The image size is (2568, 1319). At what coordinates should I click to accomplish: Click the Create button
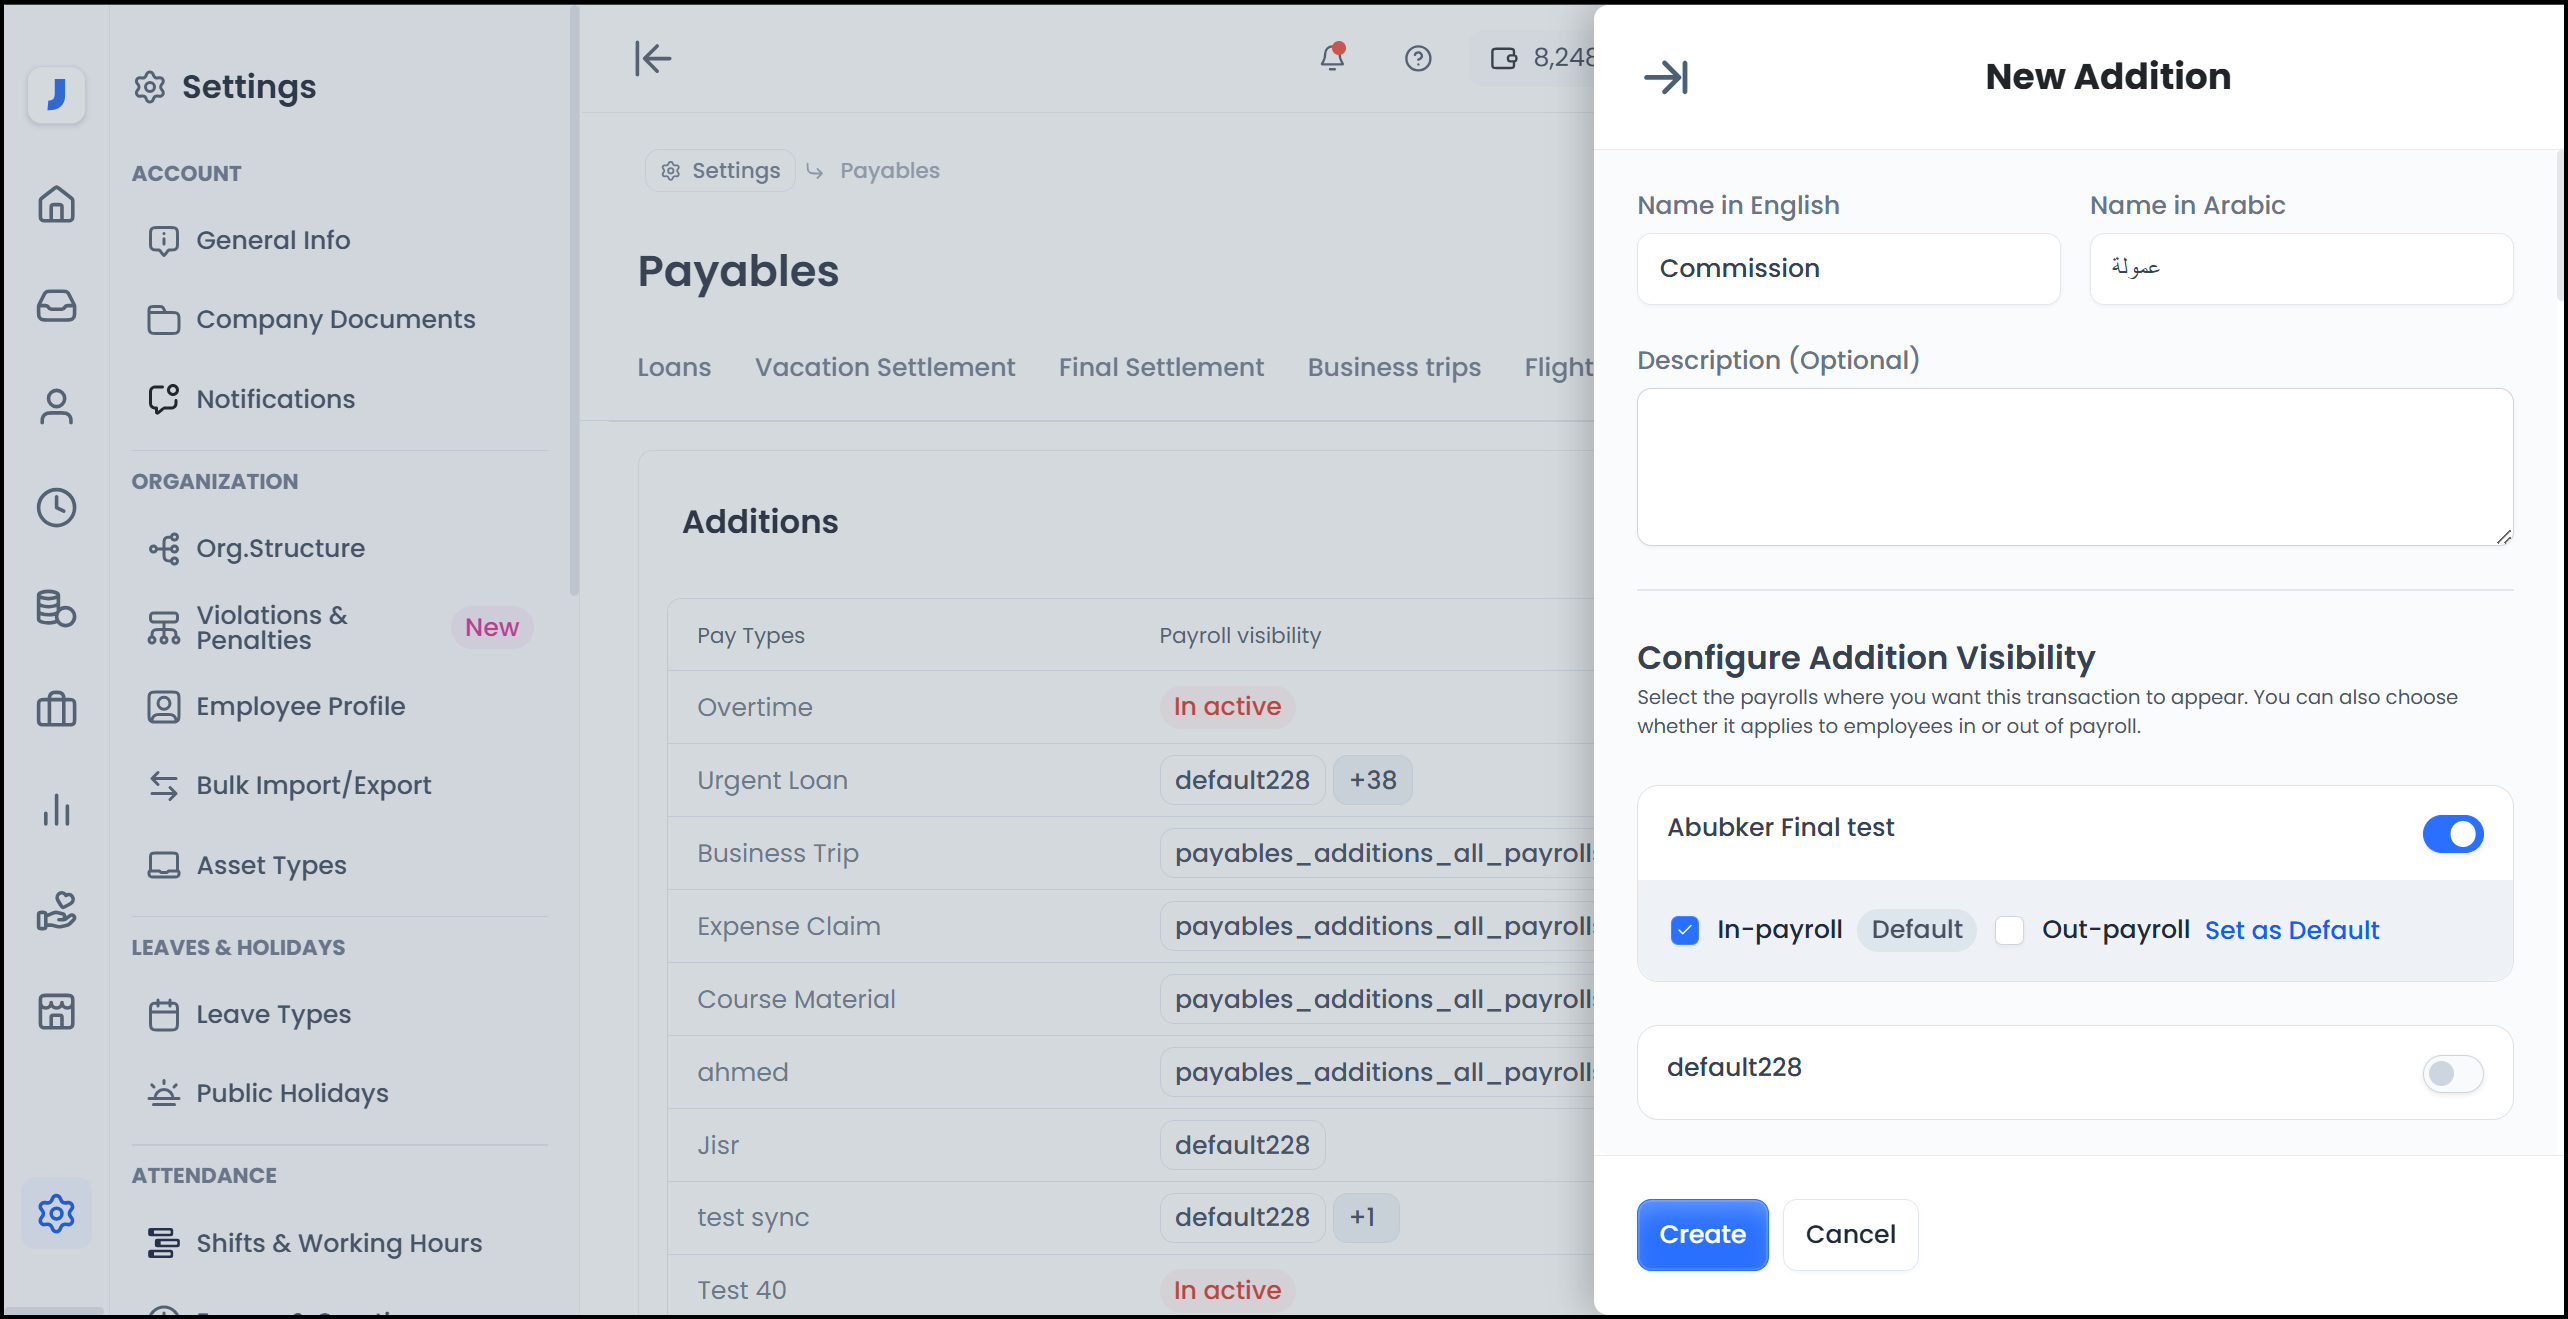(1701, 1234)
